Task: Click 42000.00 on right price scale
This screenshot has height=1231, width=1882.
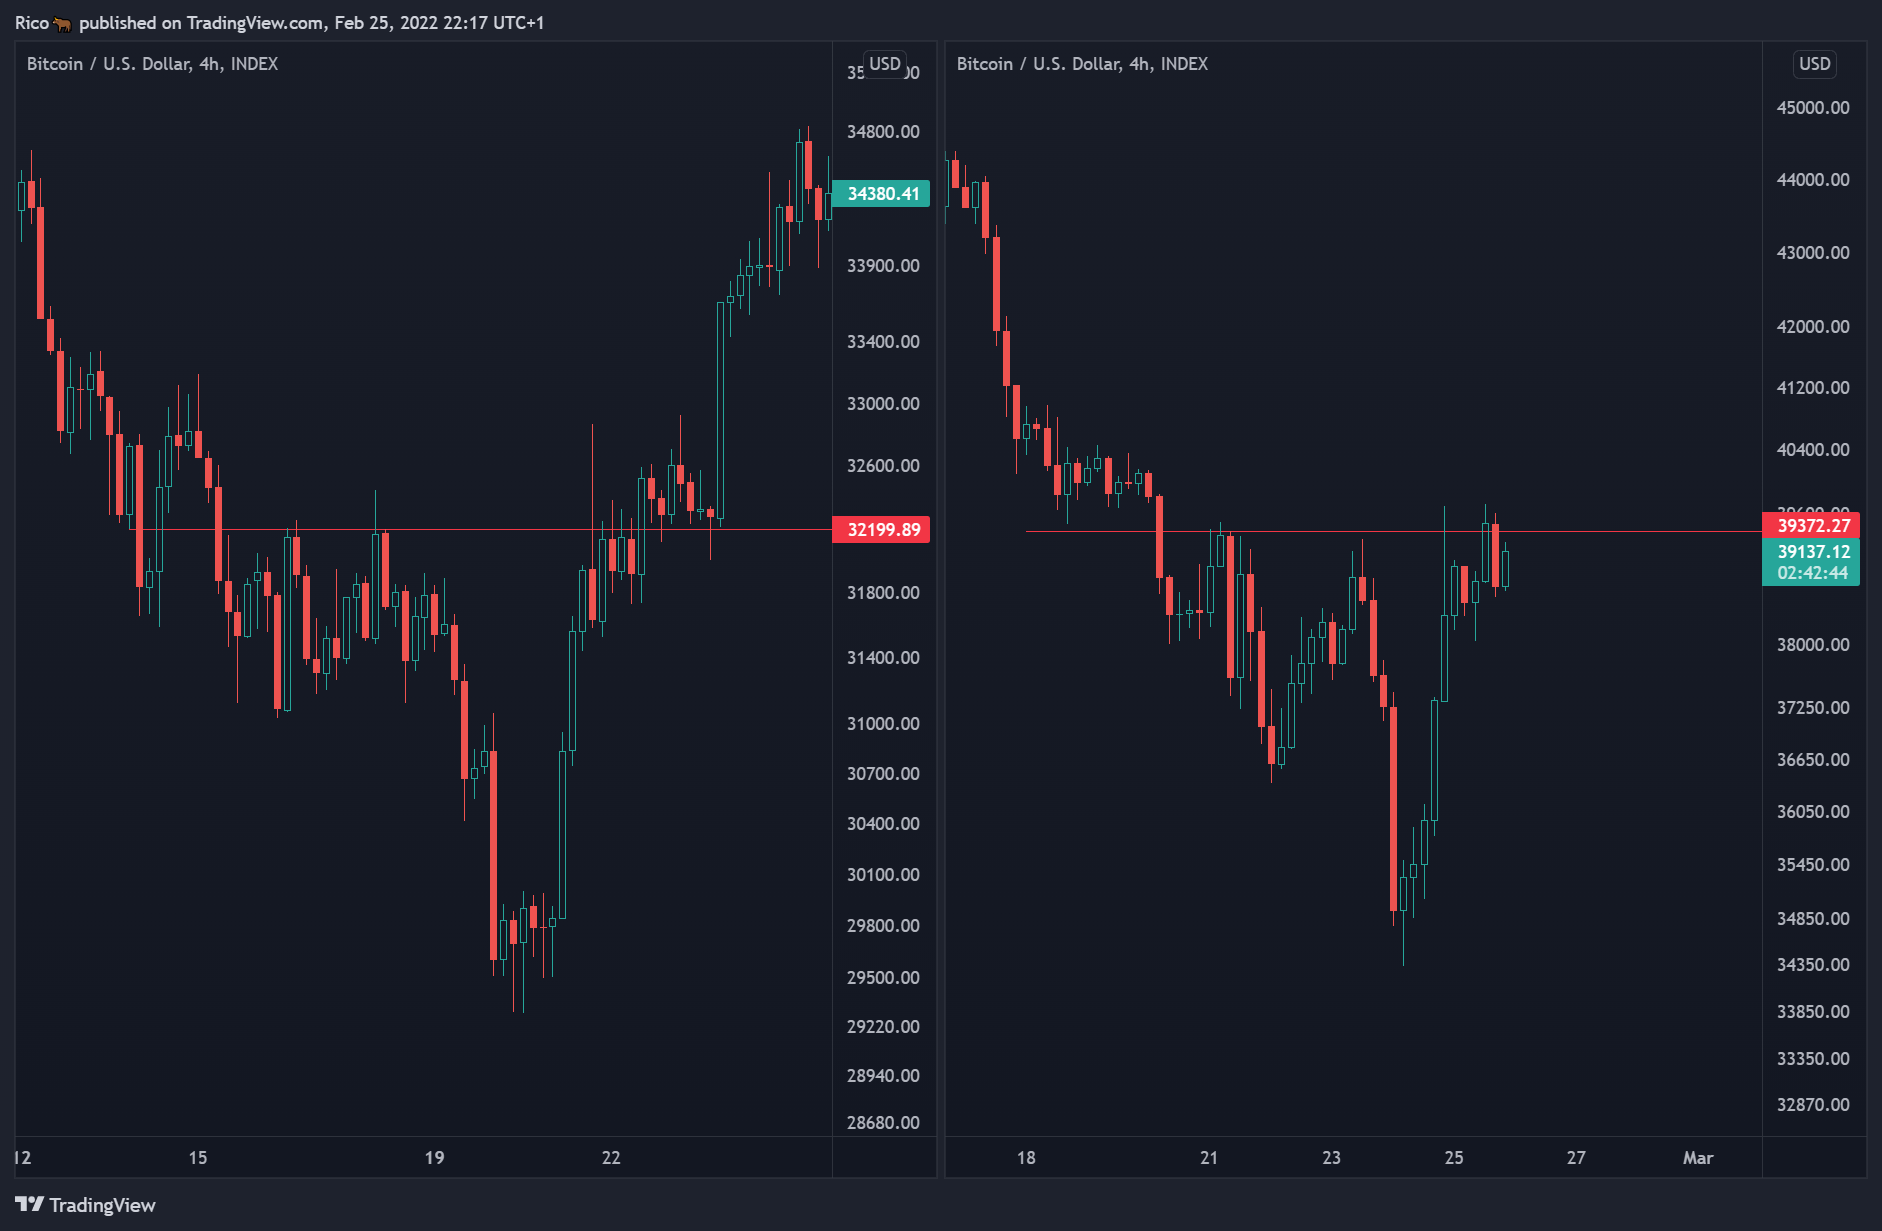Action: (1813, 327)
